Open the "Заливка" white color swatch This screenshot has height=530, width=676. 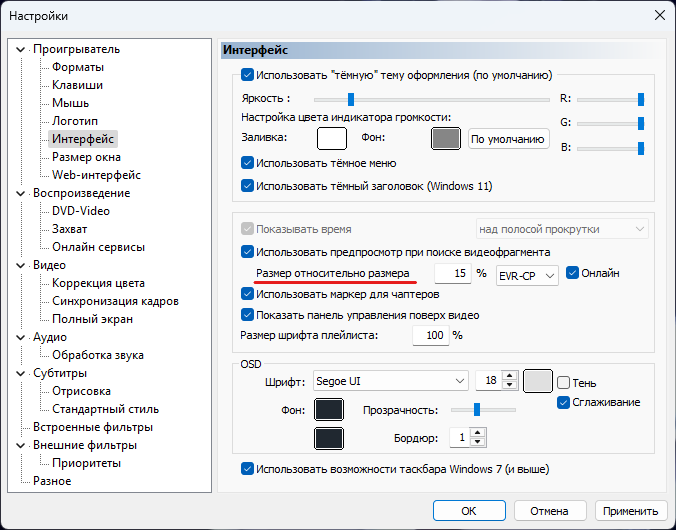pos(332,139)
